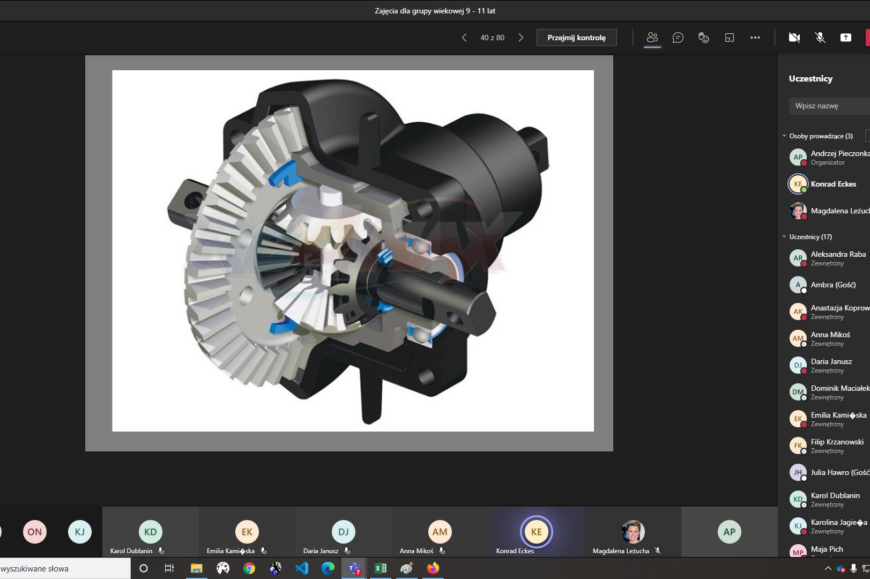The image size is (870, 579).
Task: Open the breakout rooms icon
Action: pyautogui.click(x=729, y=38)
